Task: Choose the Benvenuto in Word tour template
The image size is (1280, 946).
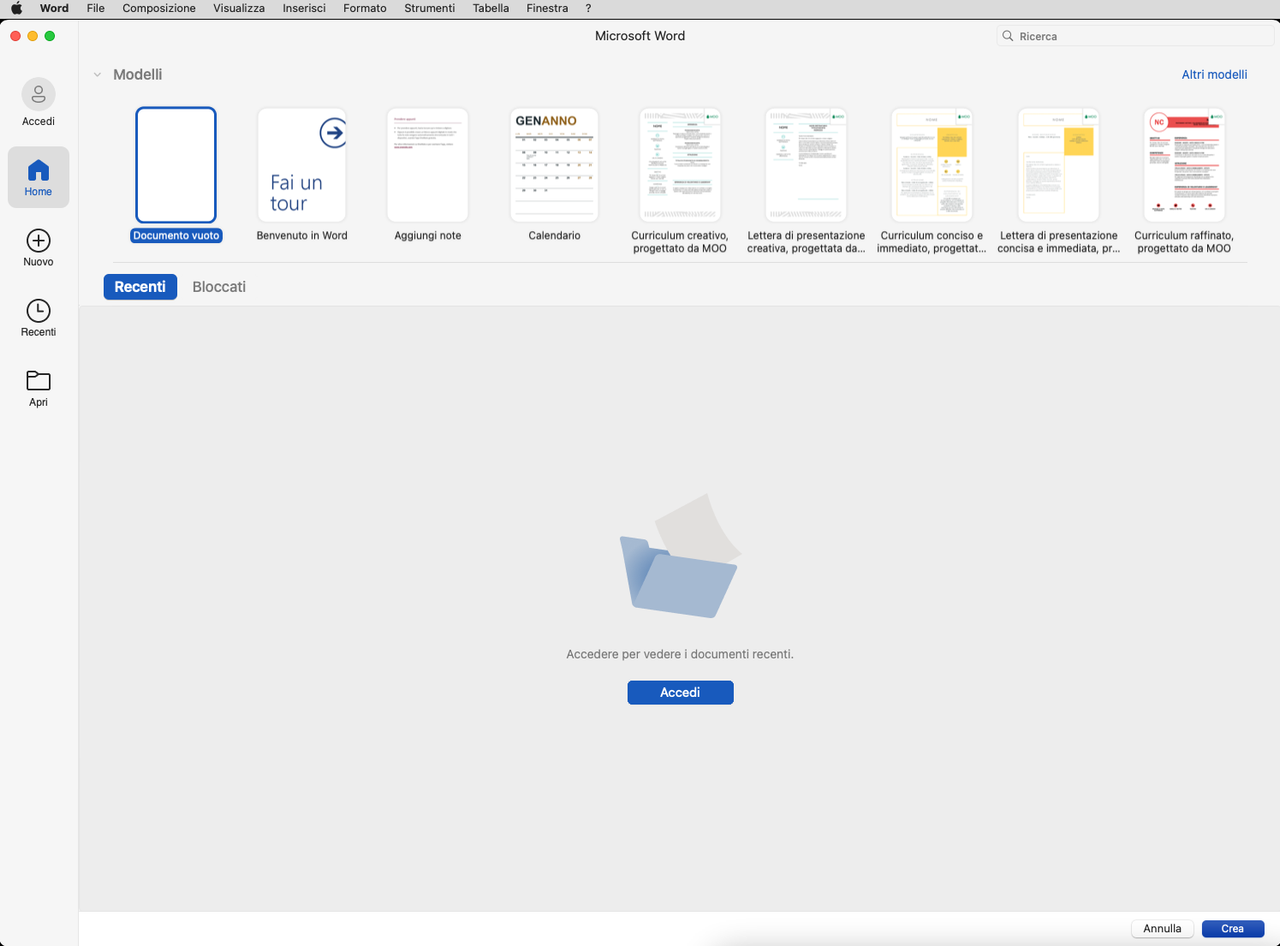Action: pyautogui.click(x=302, y=165)
